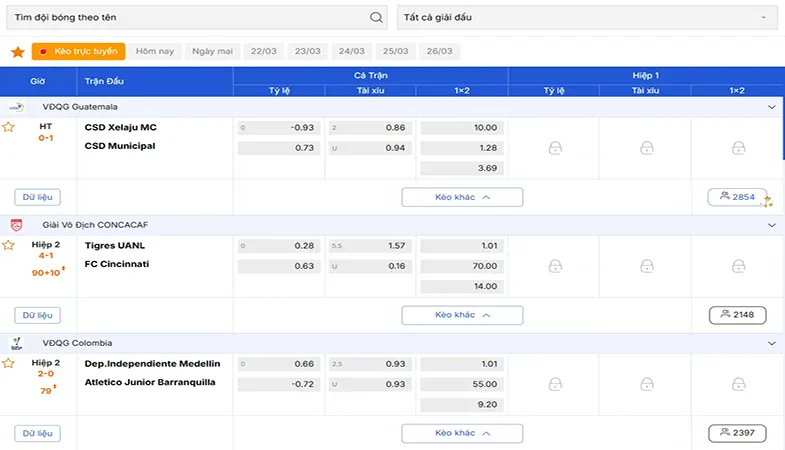The width and height of the screenshot is (785, 450).
Task: Pick CSD Xelaju MC handicap odds -0.93
Action: point(279,128)
